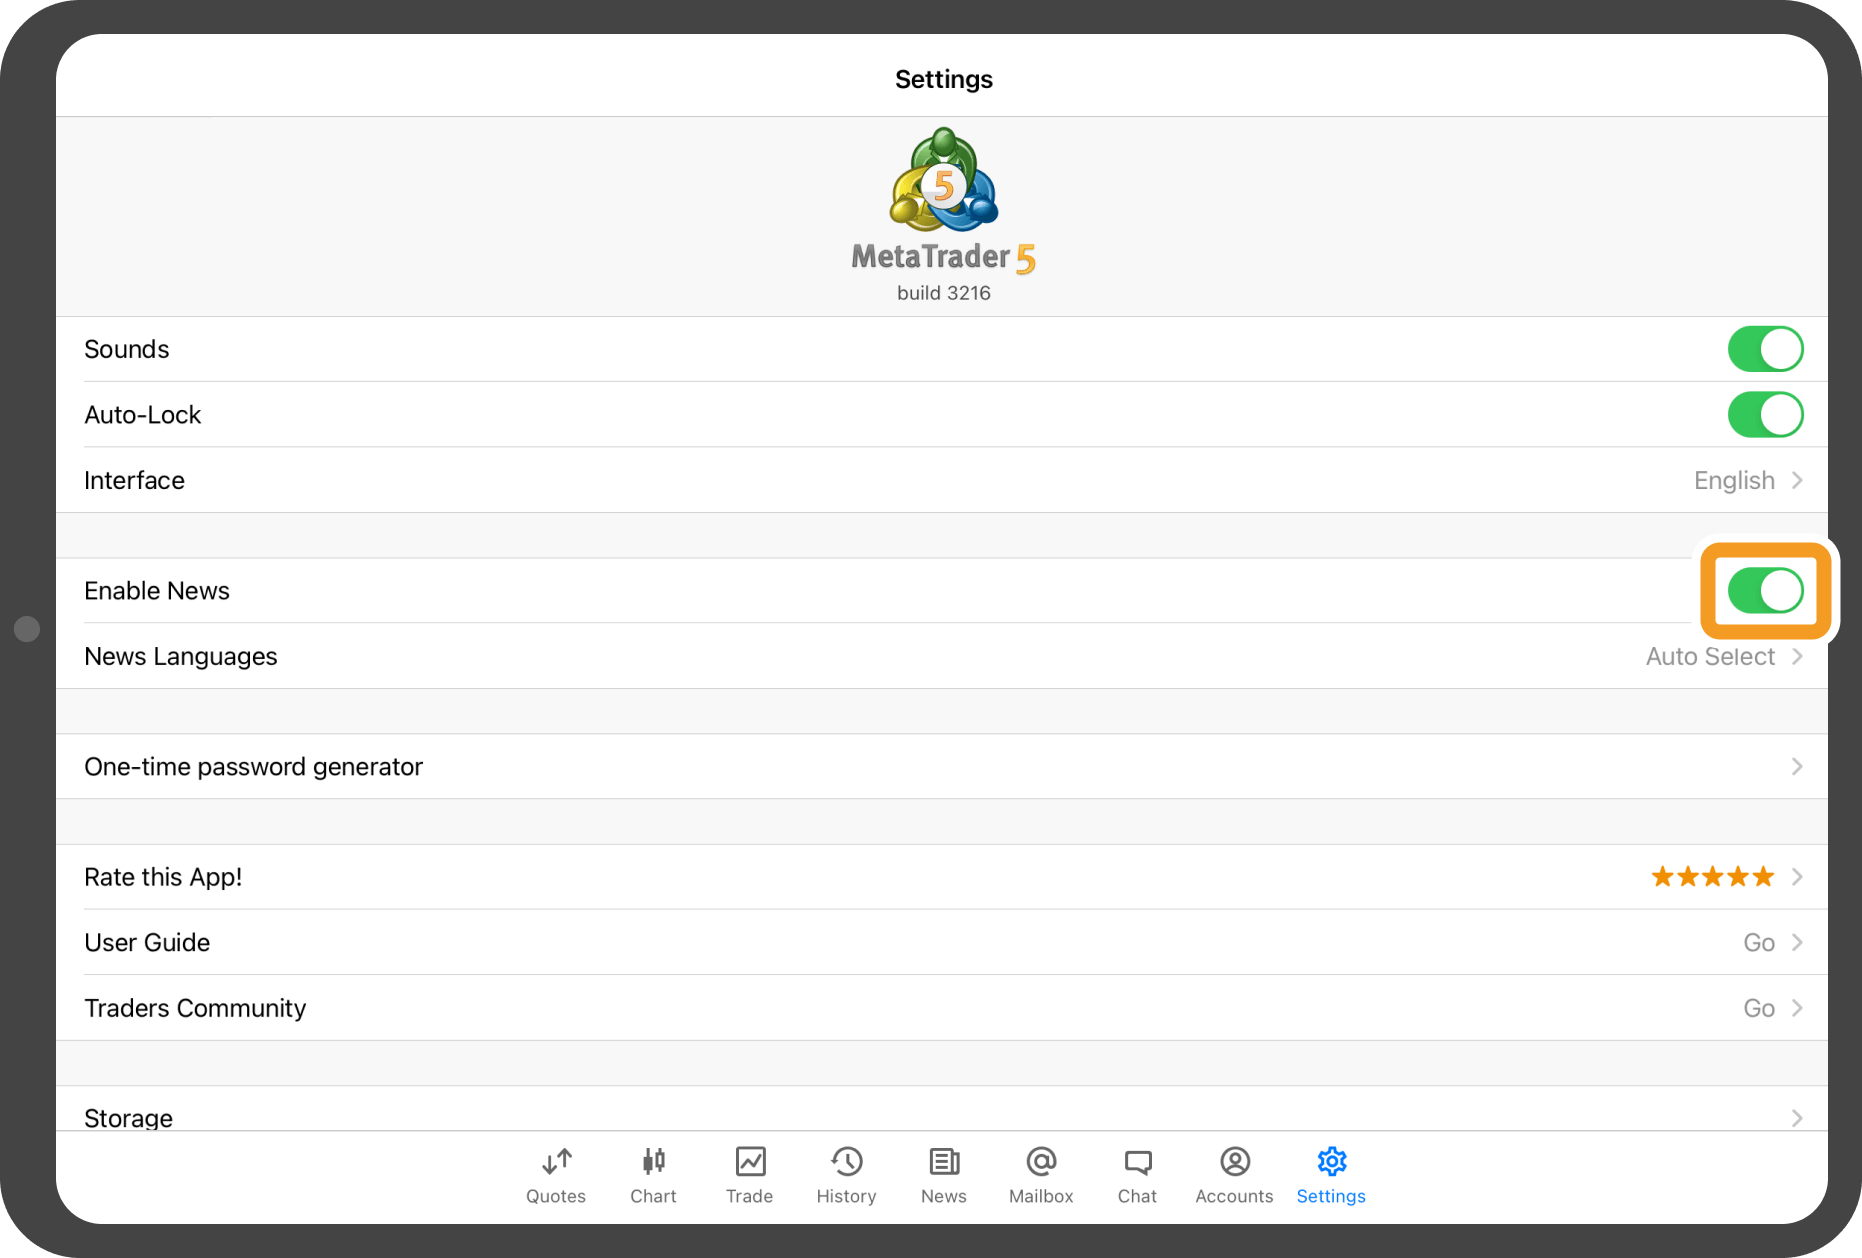Follow the User Guide Go link
Viewport: 1862px width, 1258px height.
pos(1770,943)
